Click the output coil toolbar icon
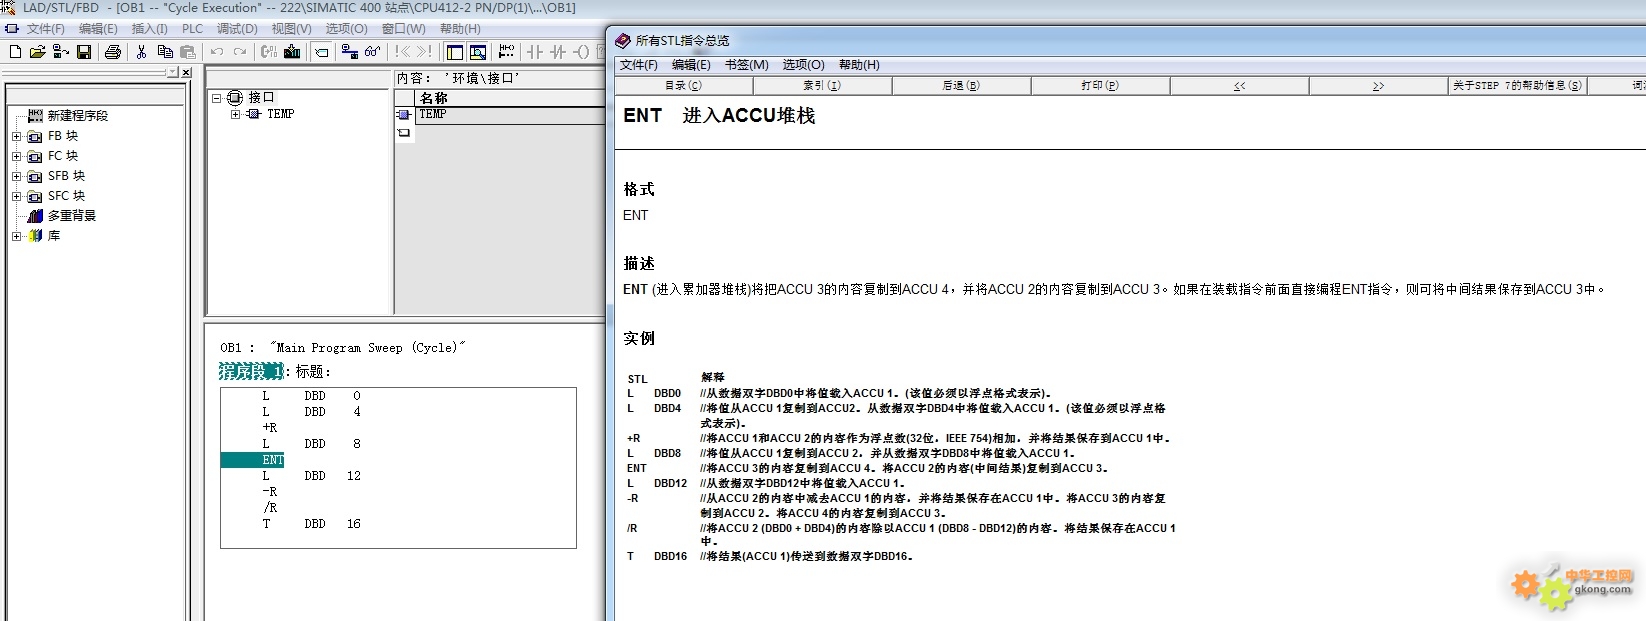Image resolution: width=1646 pixels, height=621 pixels. click(581, 51)
